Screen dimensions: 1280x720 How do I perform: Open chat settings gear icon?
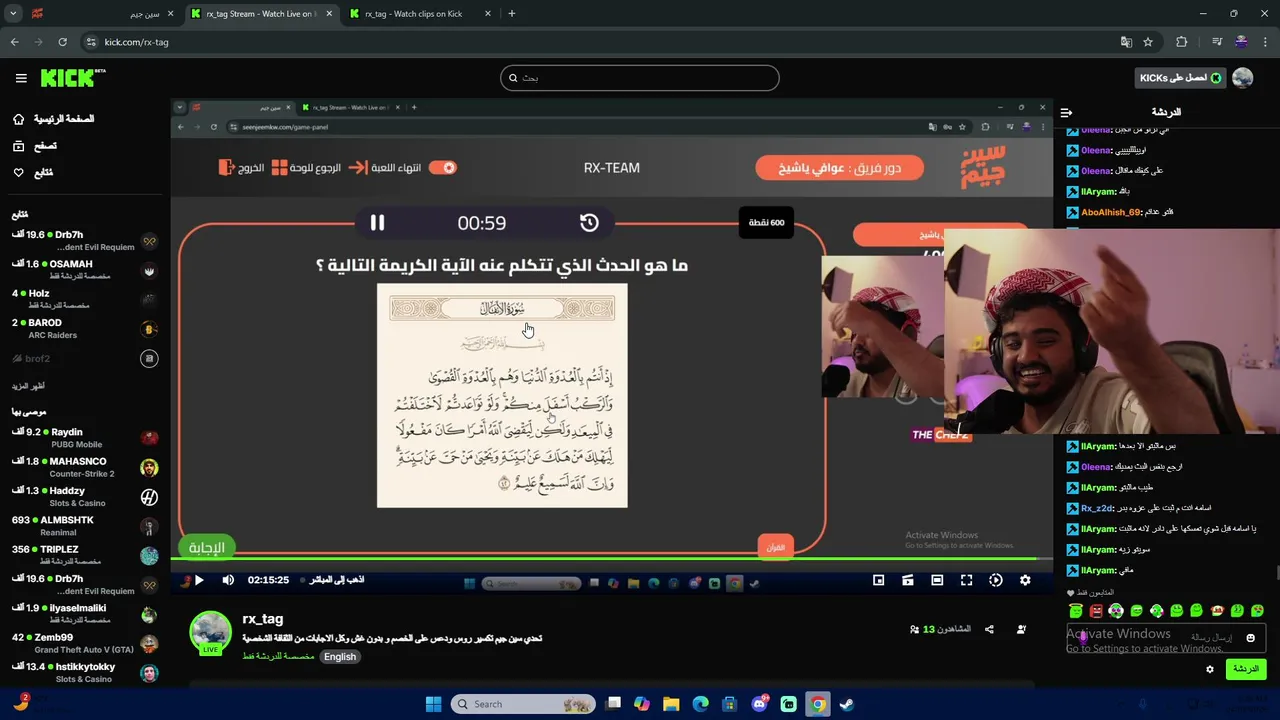point(1210,669)
